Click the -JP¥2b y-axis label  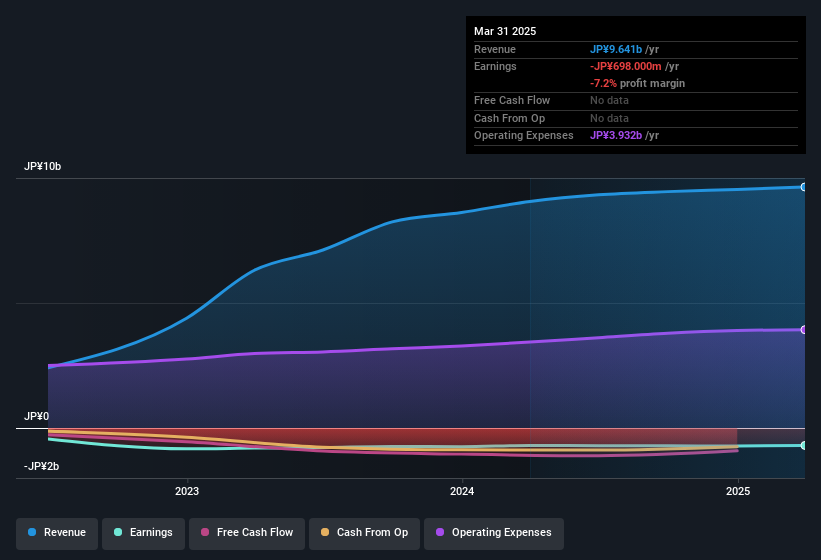tap(41, 466)
